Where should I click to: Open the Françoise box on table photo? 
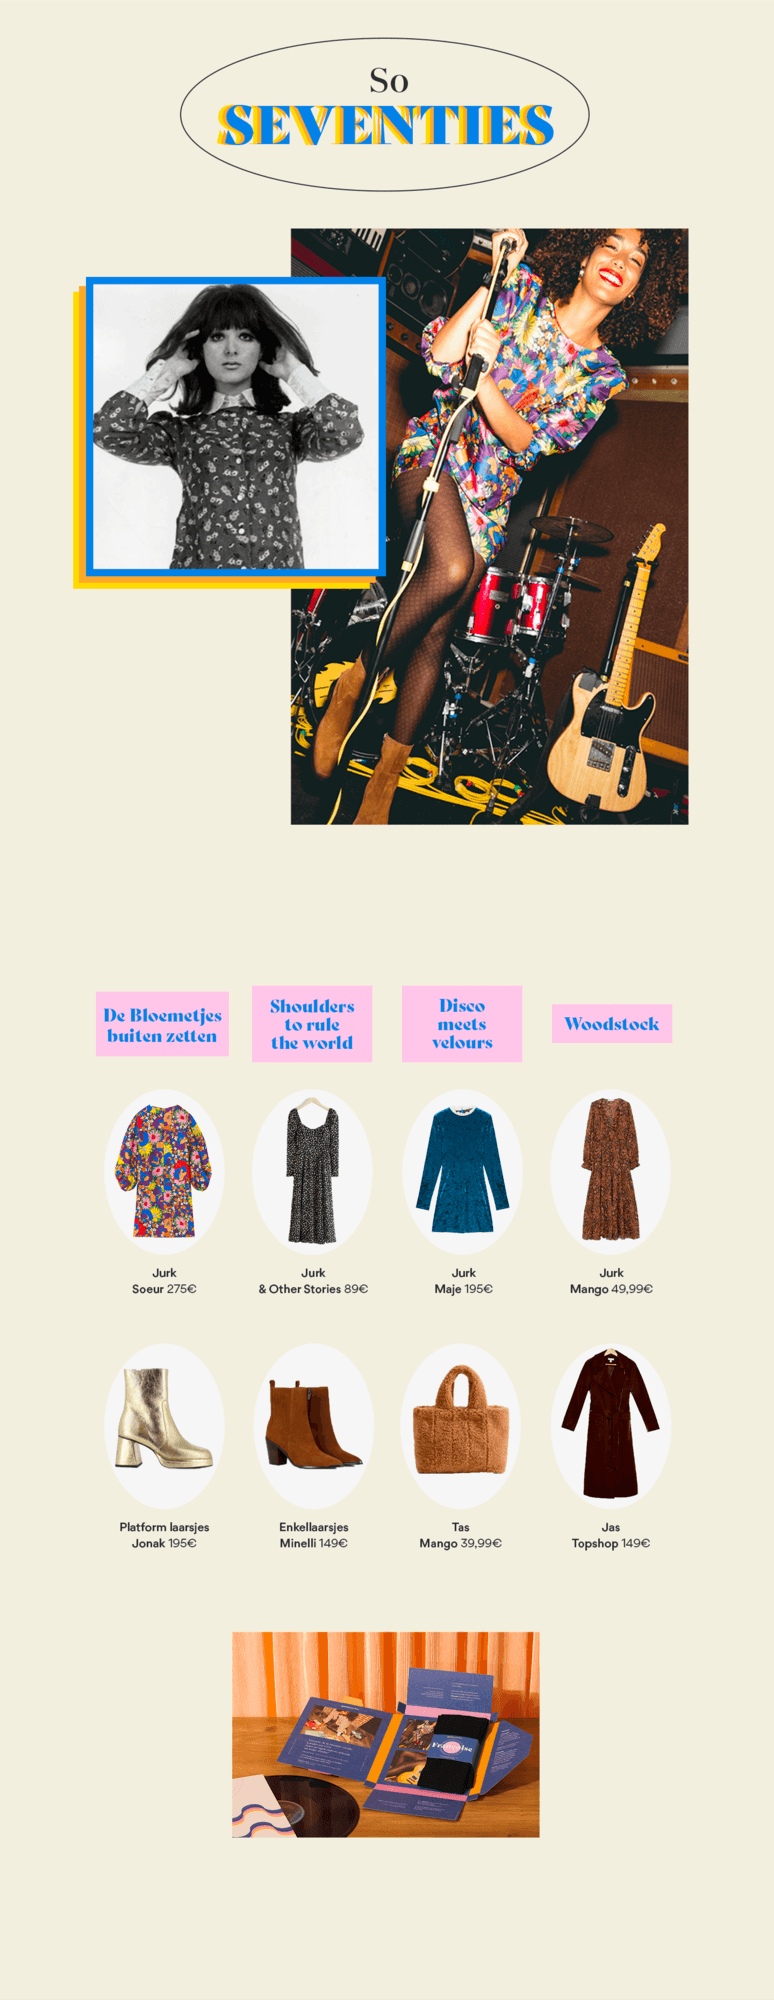coord(386,1735)
